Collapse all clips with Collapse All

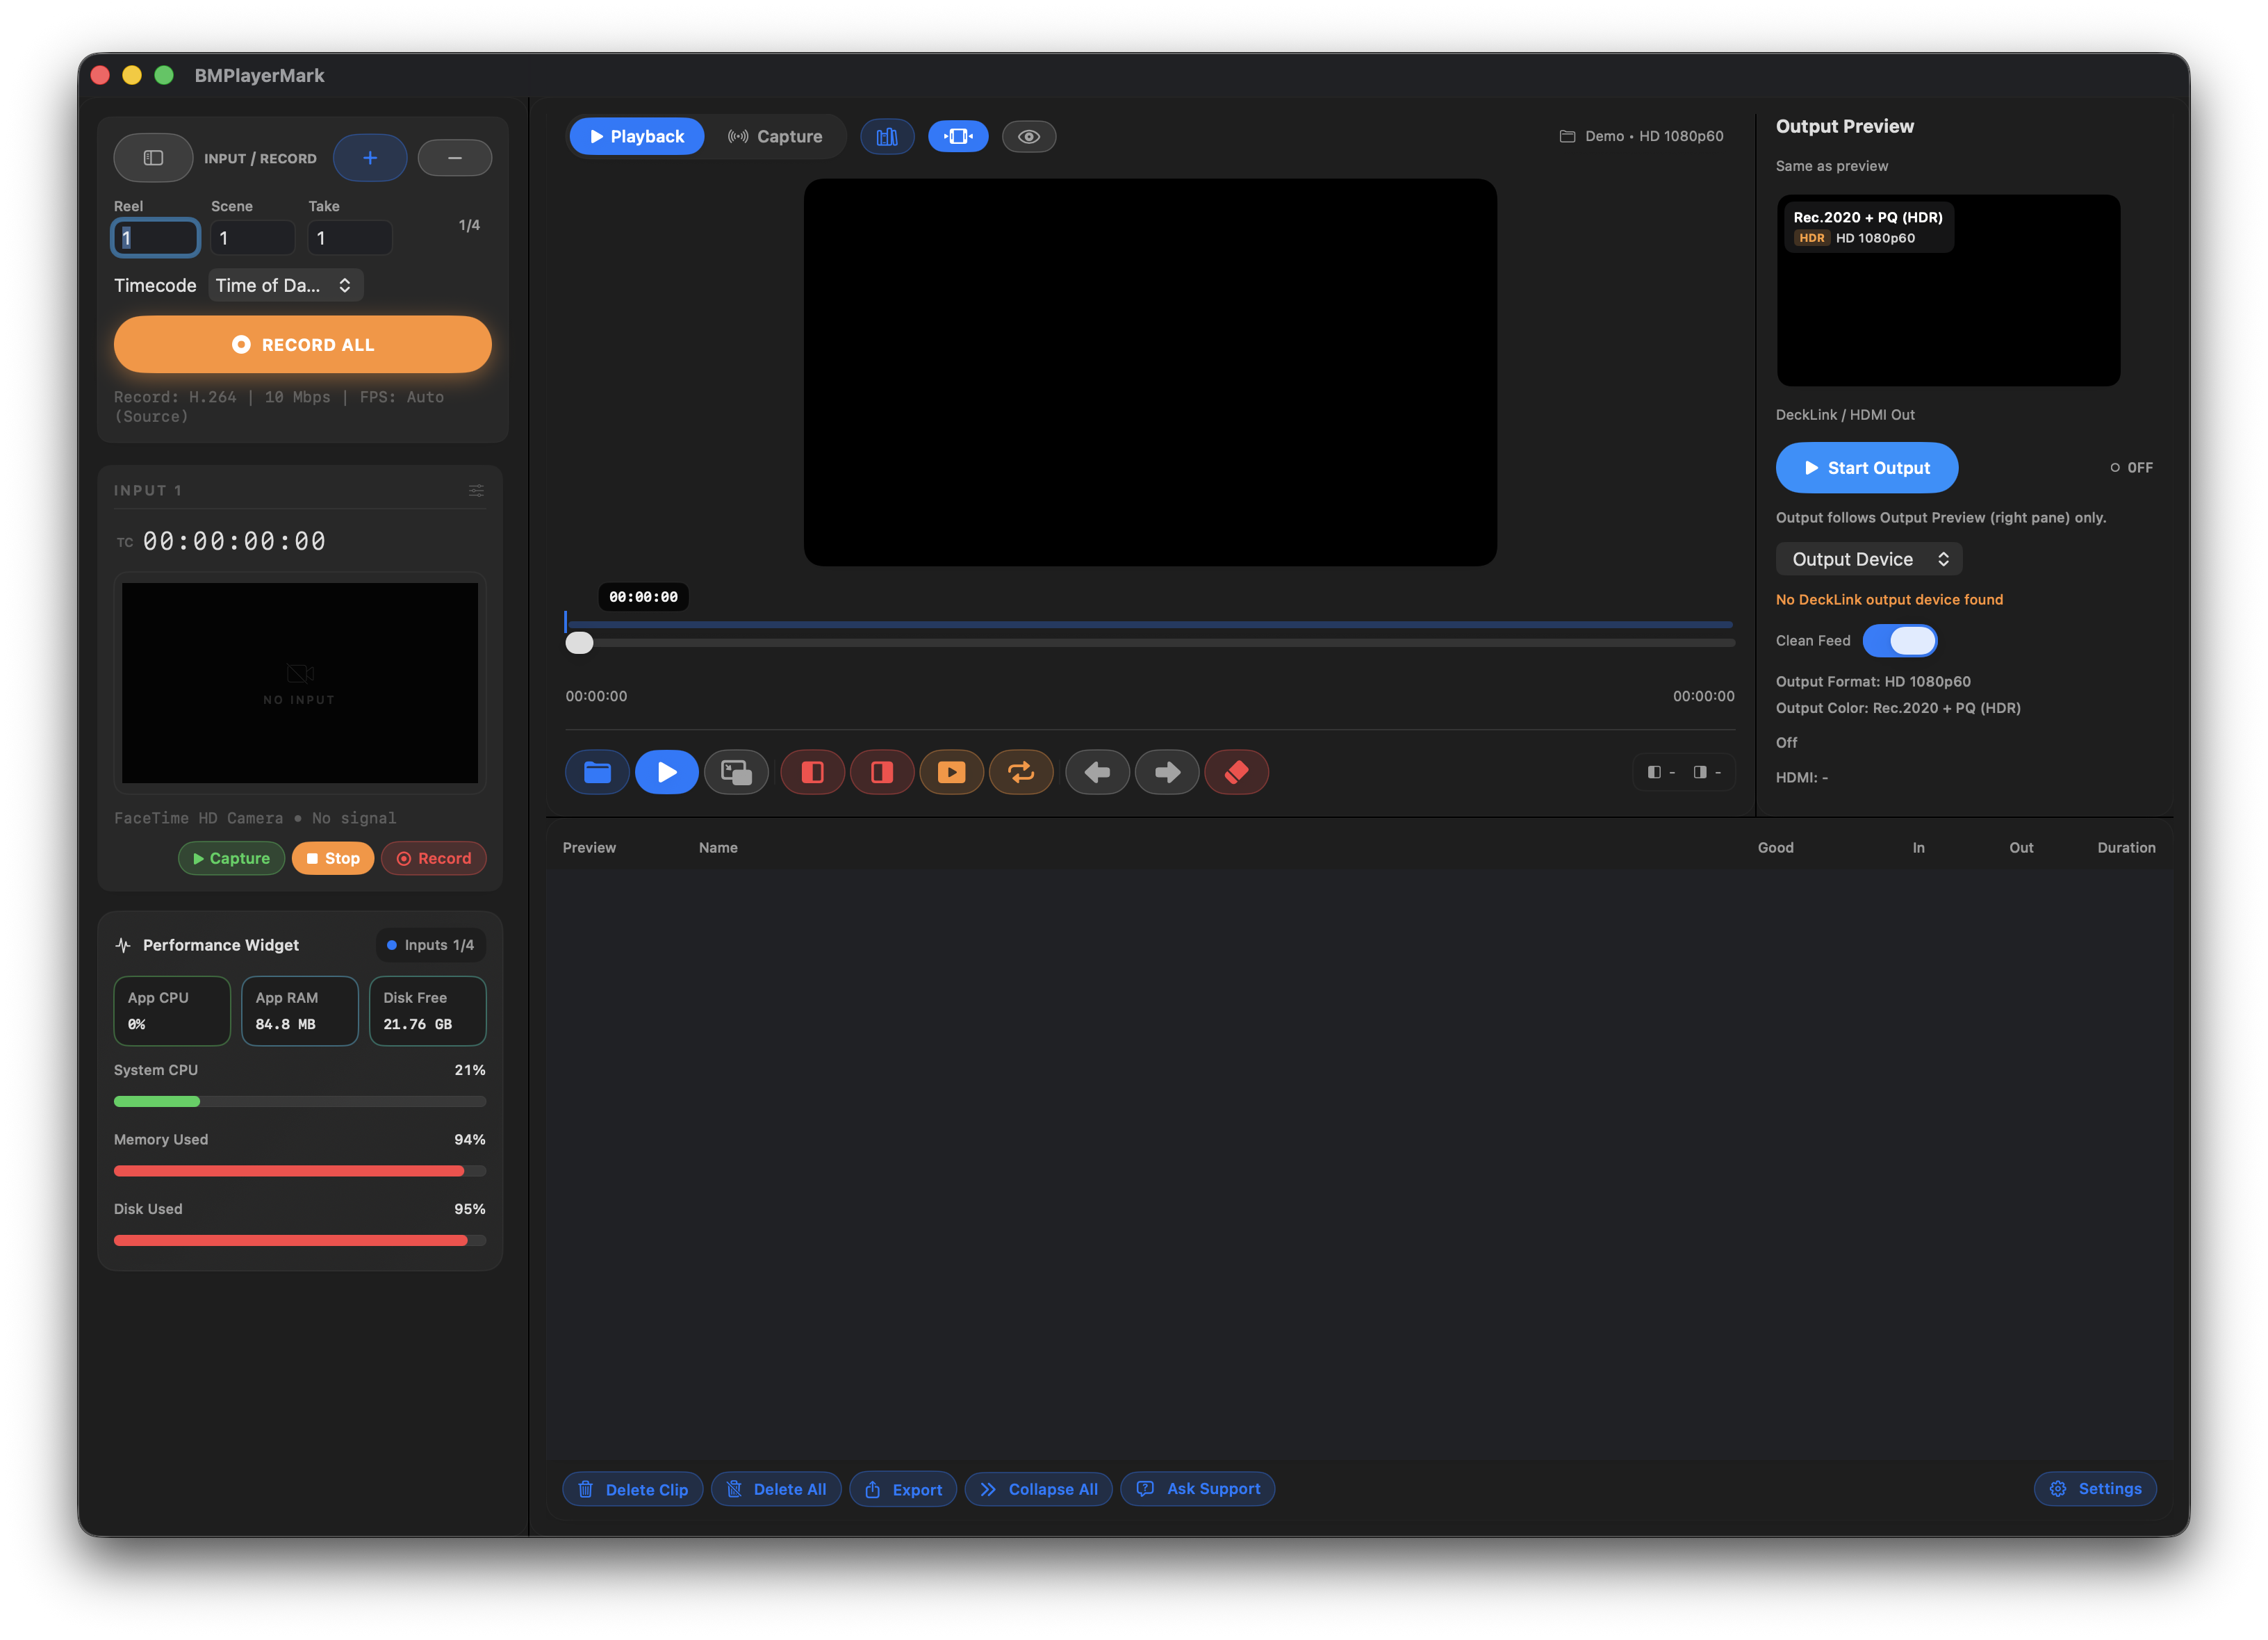click(x=1038, y=1489)
